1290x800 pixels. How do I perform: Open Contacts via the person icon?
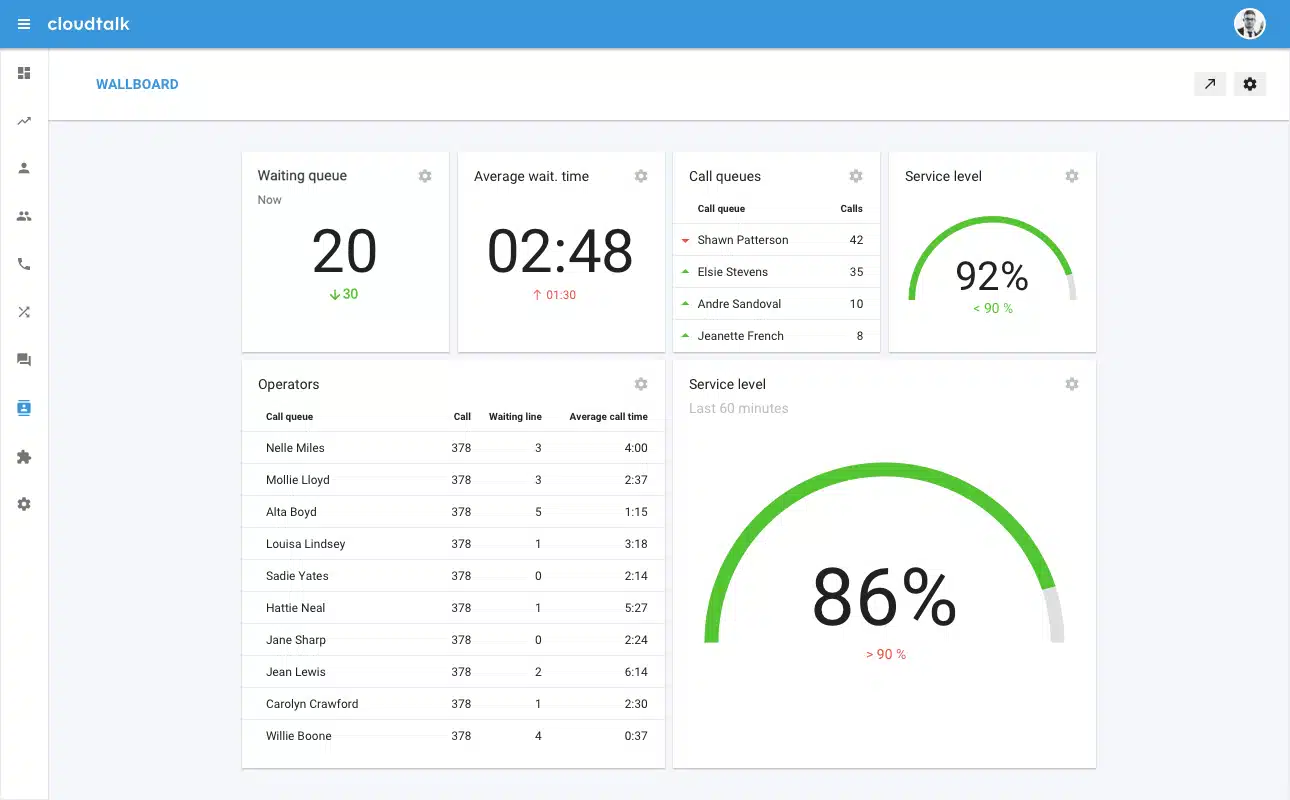click(23, 168)
